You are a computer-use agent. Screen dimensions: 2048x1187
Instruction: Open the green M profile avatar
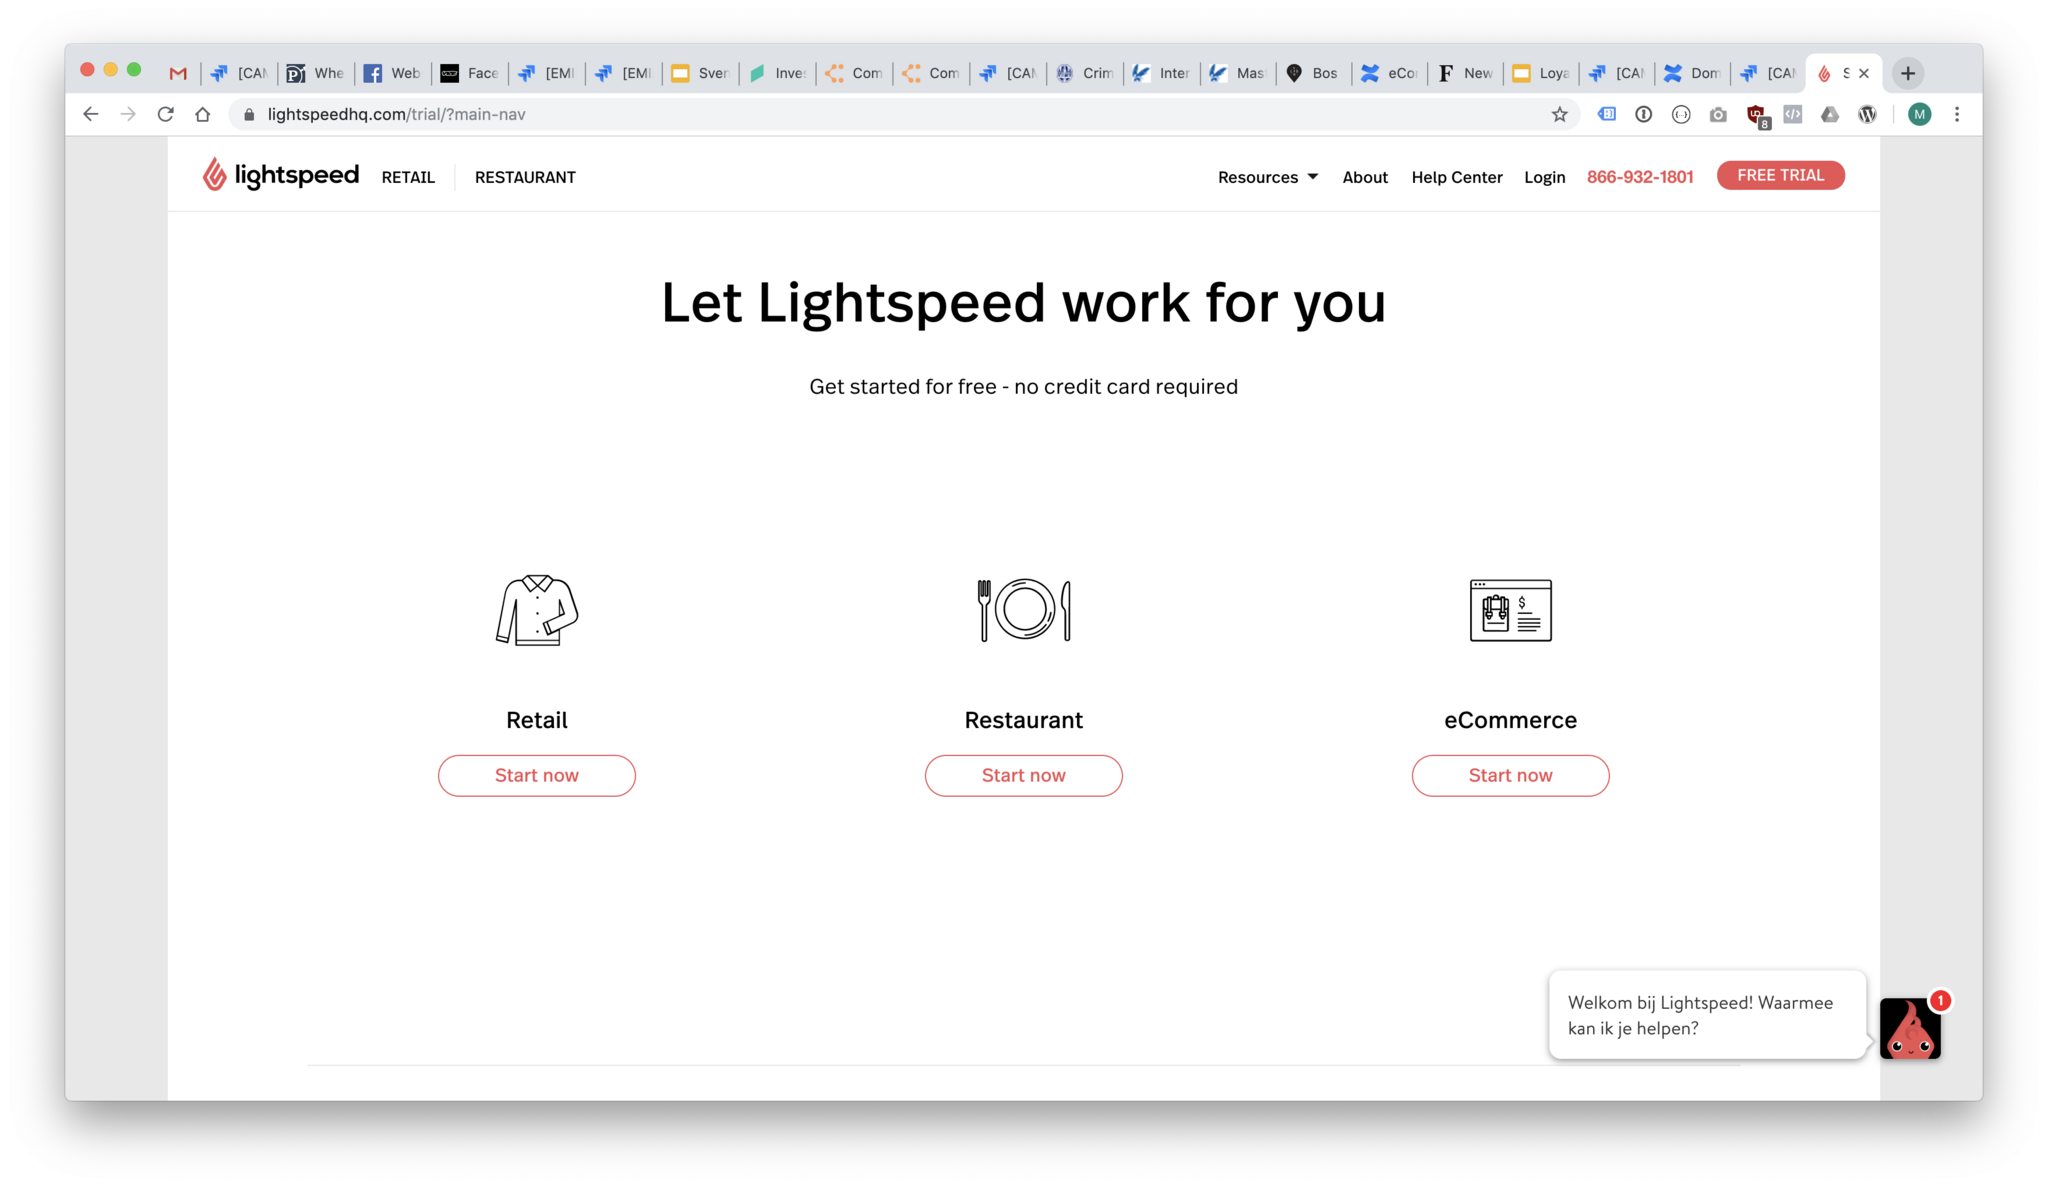tap(1919, 114)
